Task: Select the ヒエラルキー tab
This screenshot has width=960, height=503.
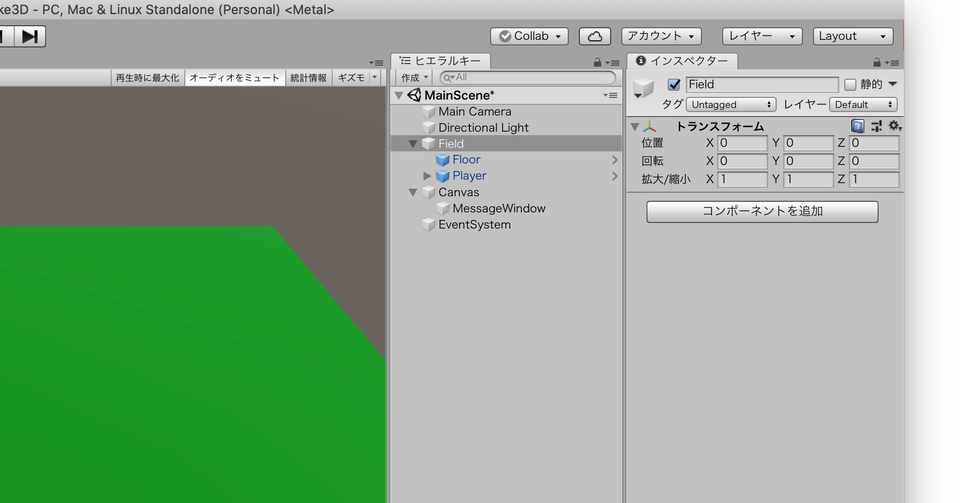Action: point(440,61)
